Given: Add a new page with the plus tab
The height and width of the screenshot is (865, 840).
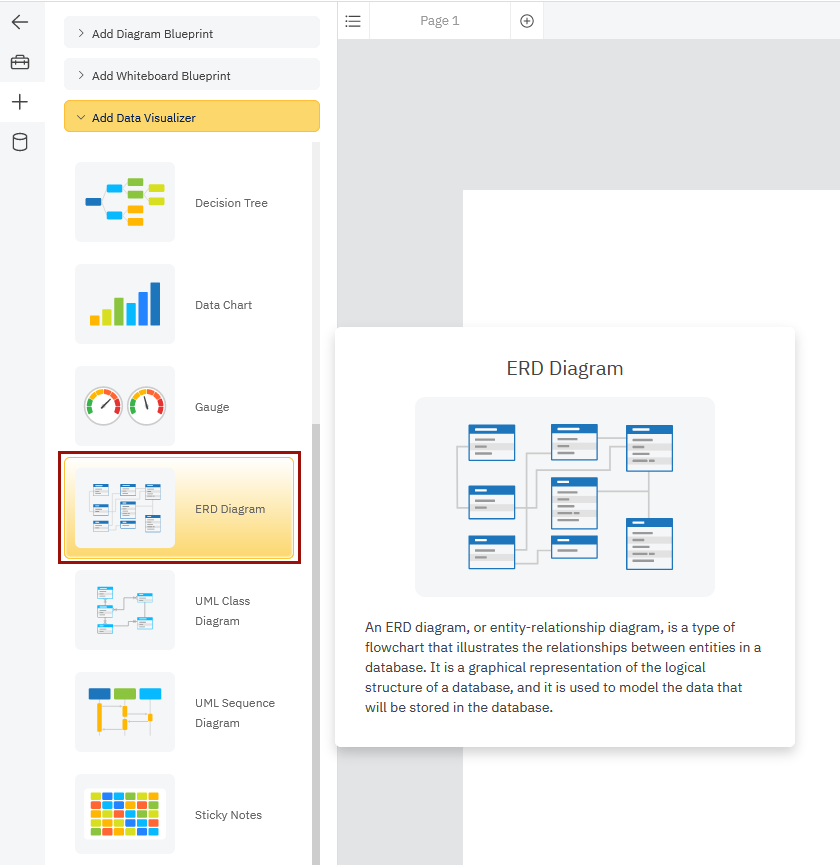Looking at the screenshot, I should pos(526,20).
